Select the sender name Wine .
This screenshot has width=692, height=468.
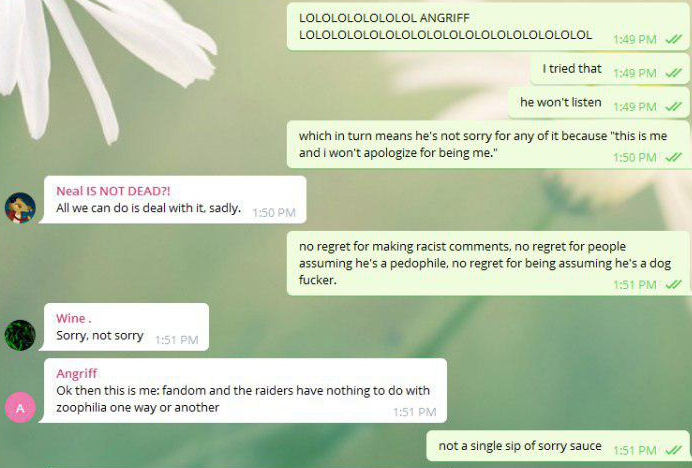pyautogui.click(x=74, y=318)
